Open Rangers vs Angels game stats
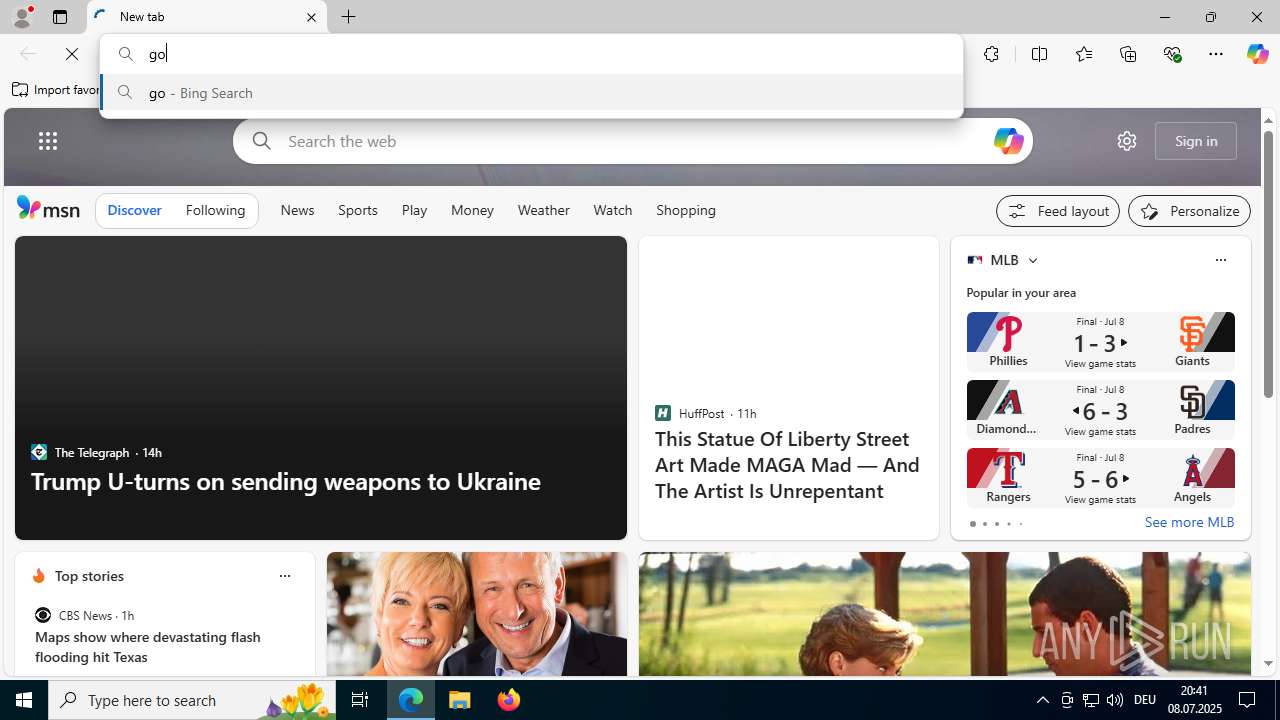This screenshot has height=720, width=1280. [x=1100, y=478]
